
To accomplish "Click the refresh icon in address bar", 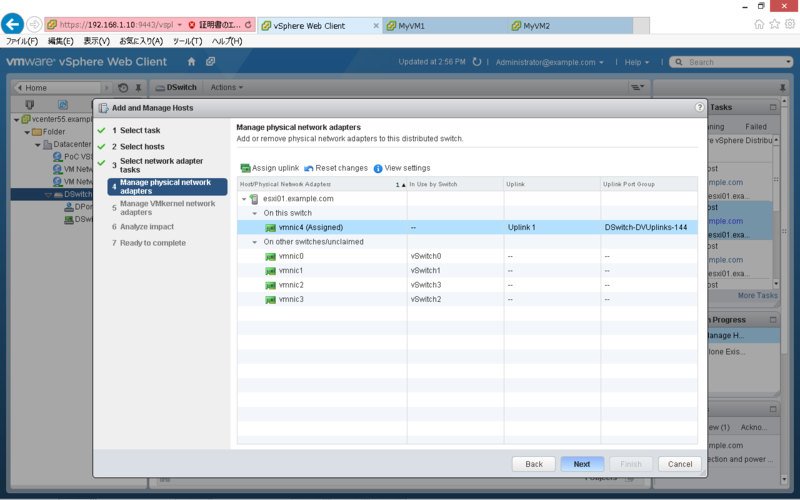I will [x=248, y=24].
